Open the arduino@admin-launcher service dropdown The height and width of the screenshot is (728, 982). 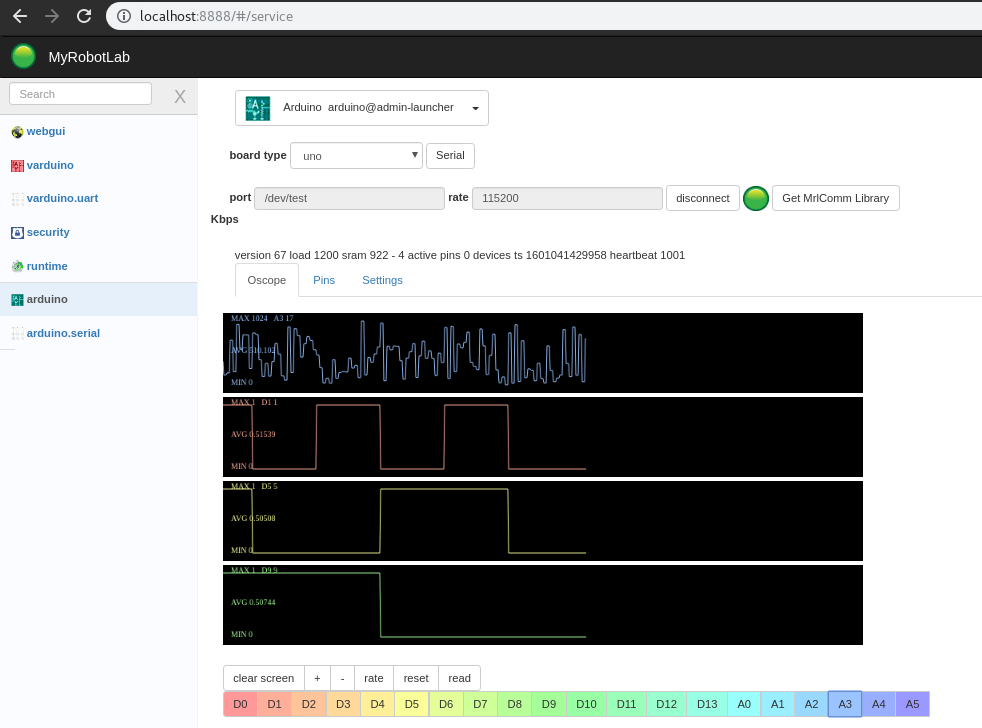tap(362, 108)
